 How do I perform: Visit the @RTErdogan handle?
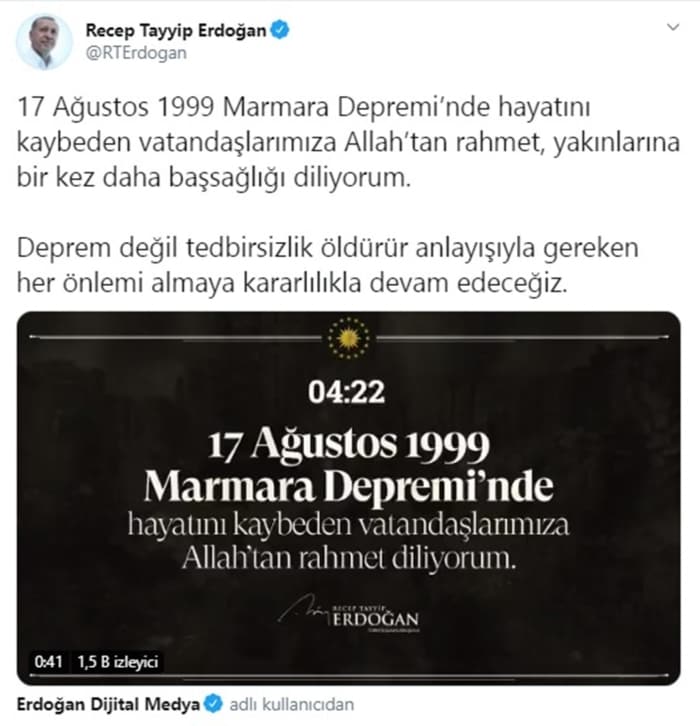pos(136,53)
